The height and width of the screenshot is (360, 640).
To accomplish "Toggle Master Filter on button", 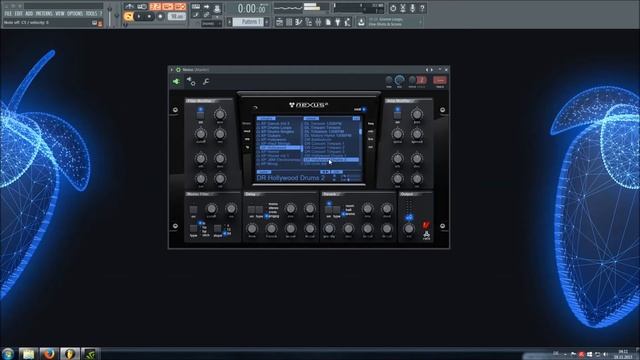I will point(193,209).
